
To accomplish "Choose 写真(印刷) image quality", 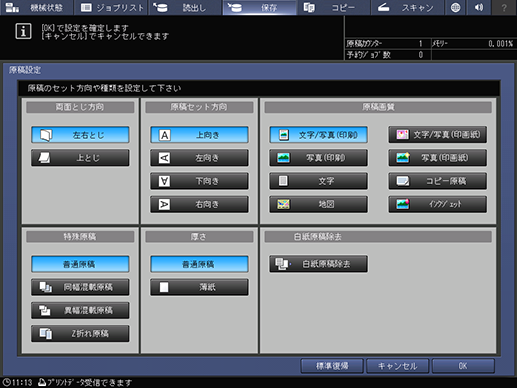I will pos(319,158).
